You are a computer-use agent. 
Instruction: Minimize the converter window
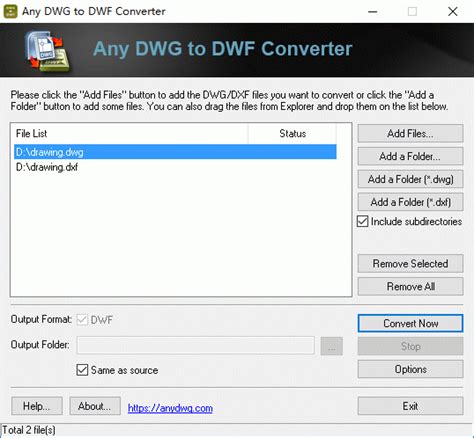(372, 12)
